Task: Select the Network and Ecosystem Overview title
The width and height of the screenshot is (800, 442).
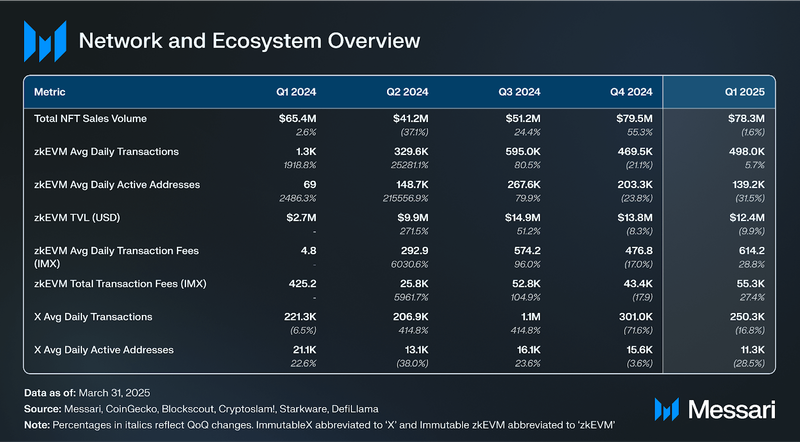Action: [x=249, y=41]
